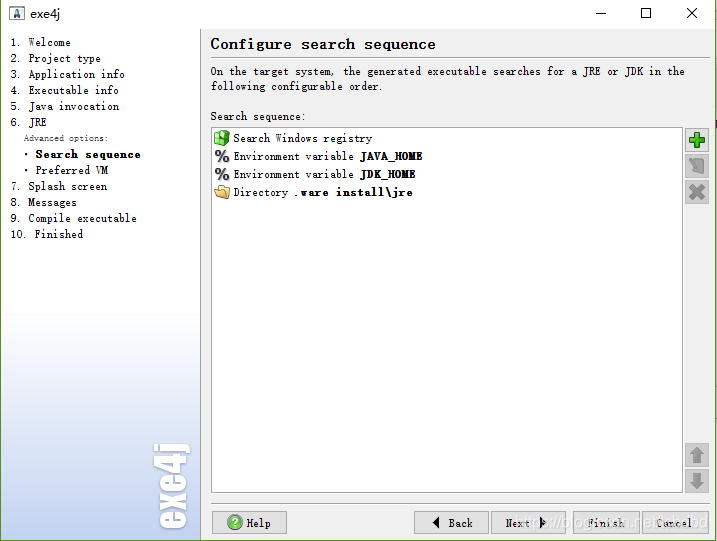
Task: Open step 8 Messages
Action: coord(43,202)
